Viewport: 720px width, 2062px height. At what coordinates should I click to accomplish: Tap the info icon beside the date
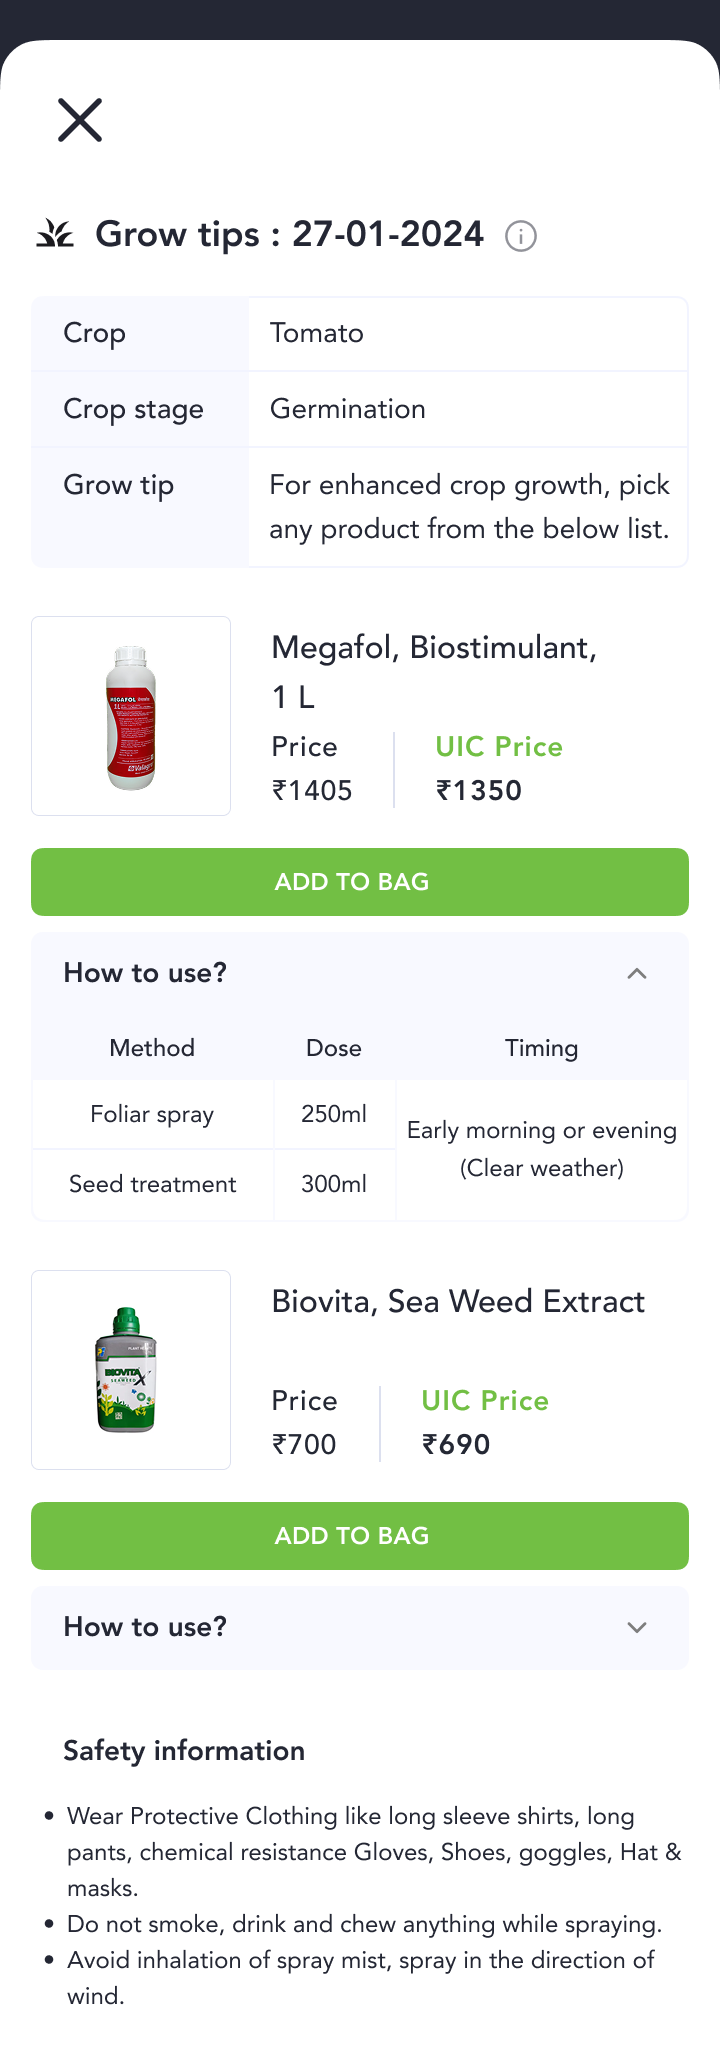pyautogui.click(x=520, y=236)
